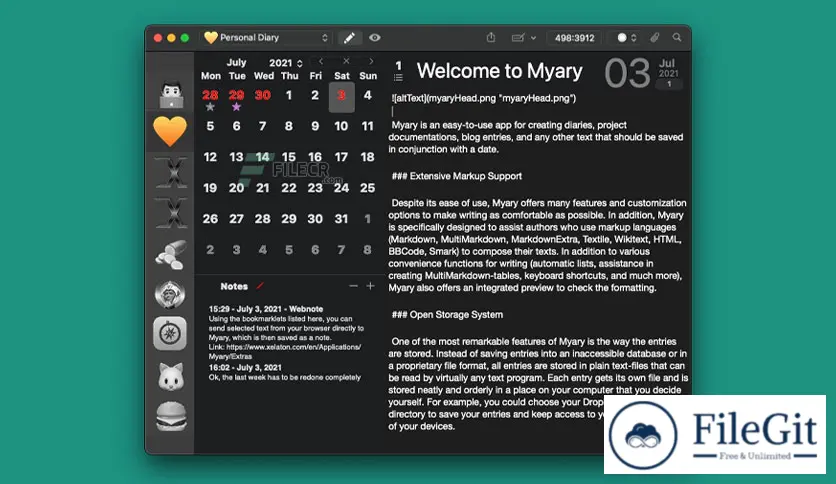Click the July month label
The height and width of the screenshot is (484, 836).
(x=236, y=62)
